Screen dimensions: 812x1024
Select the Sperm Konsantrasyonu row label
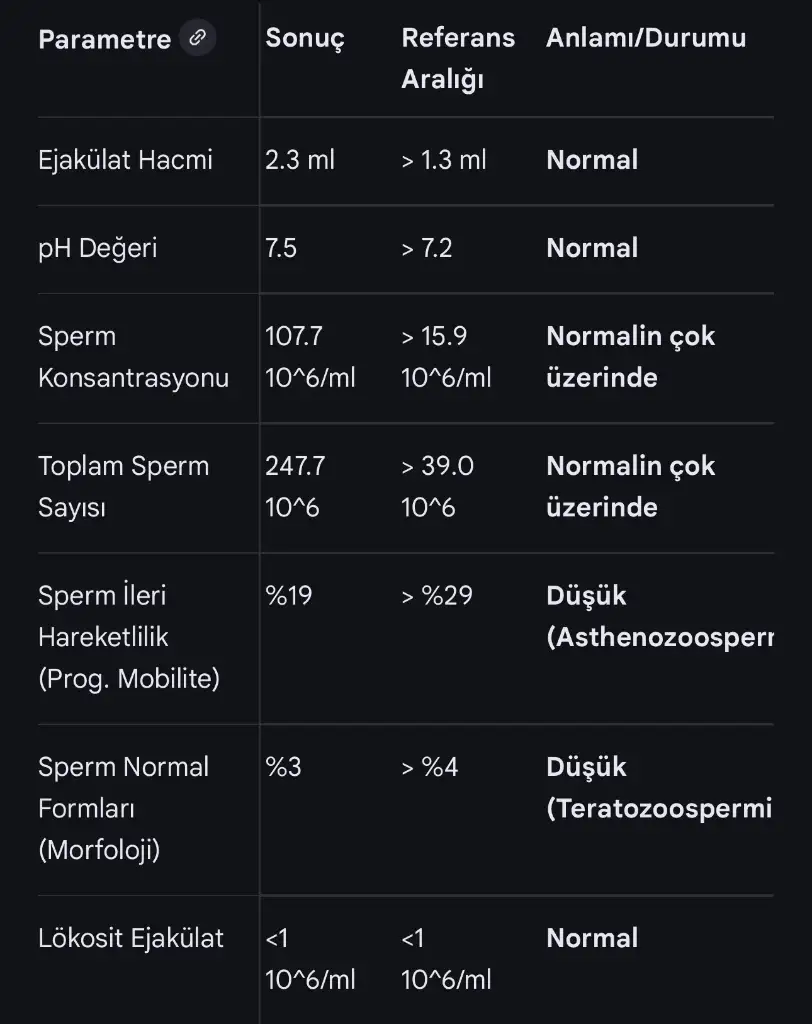[133, 357]
